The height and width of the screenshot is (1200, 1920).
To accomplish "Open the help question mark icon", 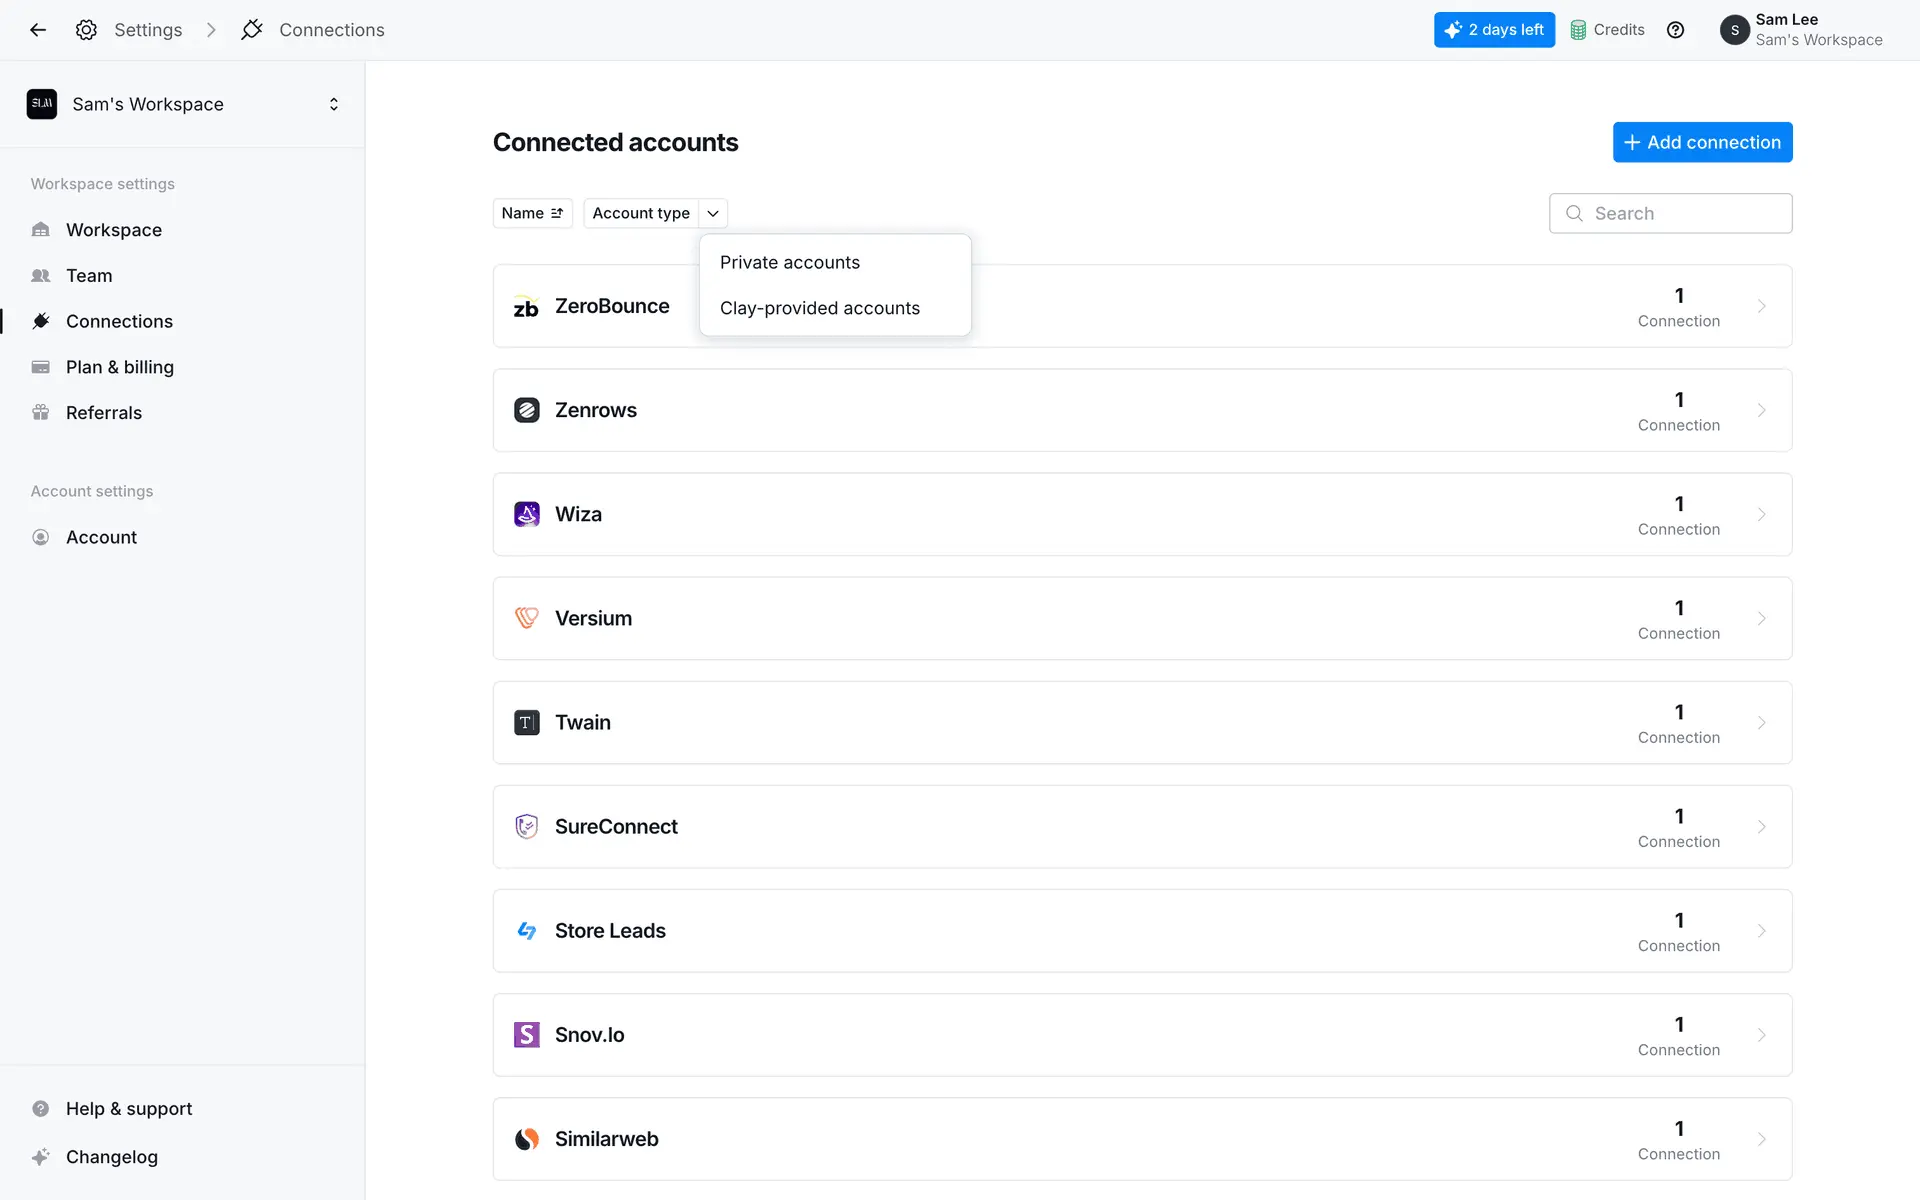I will tap(1675, 30).
